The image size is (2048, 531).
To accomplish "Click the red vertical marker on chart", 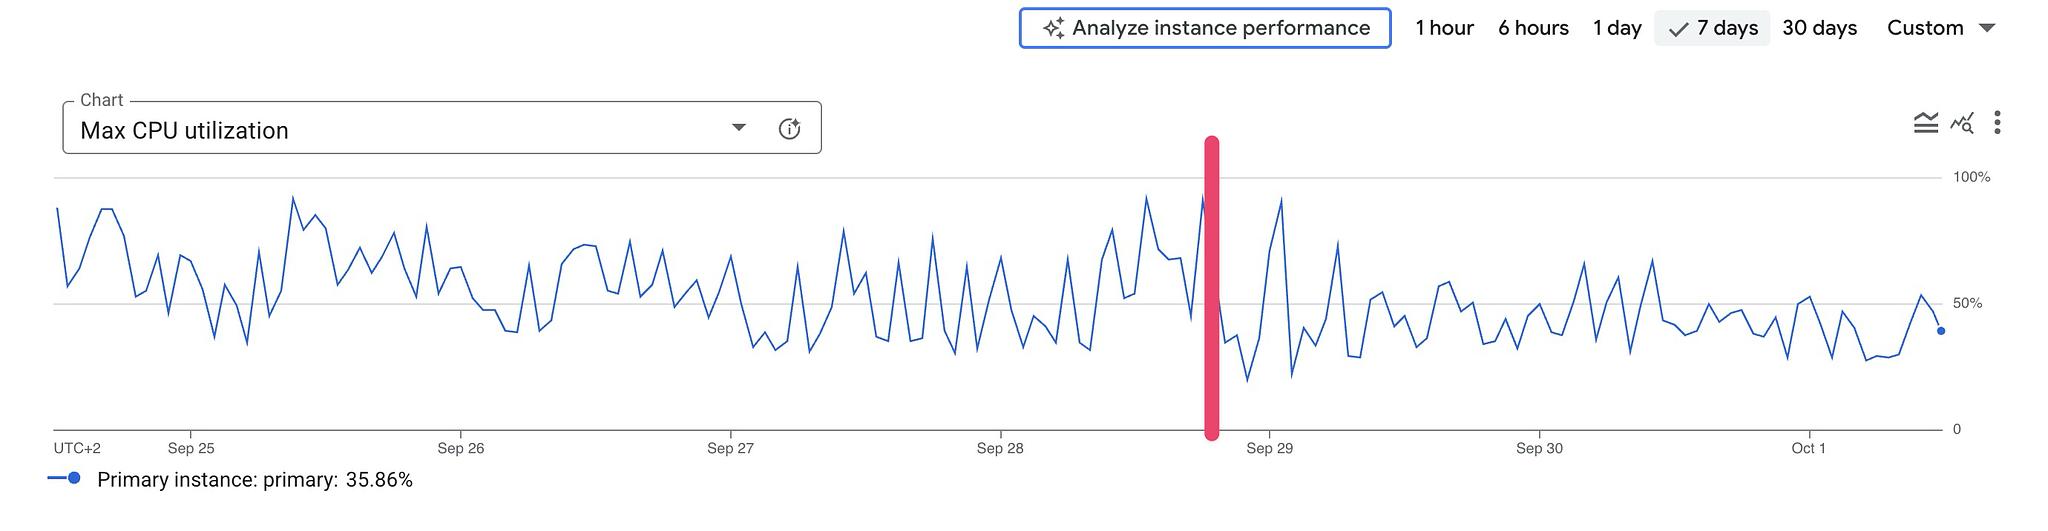I will (x=1212, y=288).
